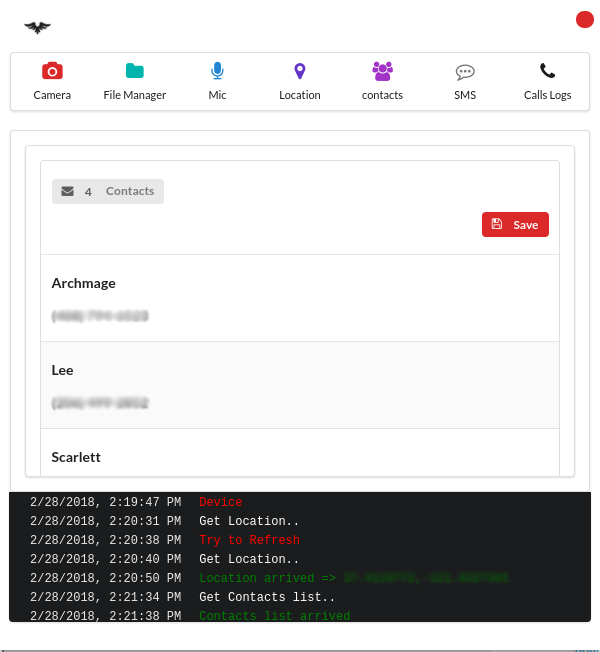This screenshot has width=600, height=652.
Task: Click the SMS speech bubble icon
Action: 464,72
